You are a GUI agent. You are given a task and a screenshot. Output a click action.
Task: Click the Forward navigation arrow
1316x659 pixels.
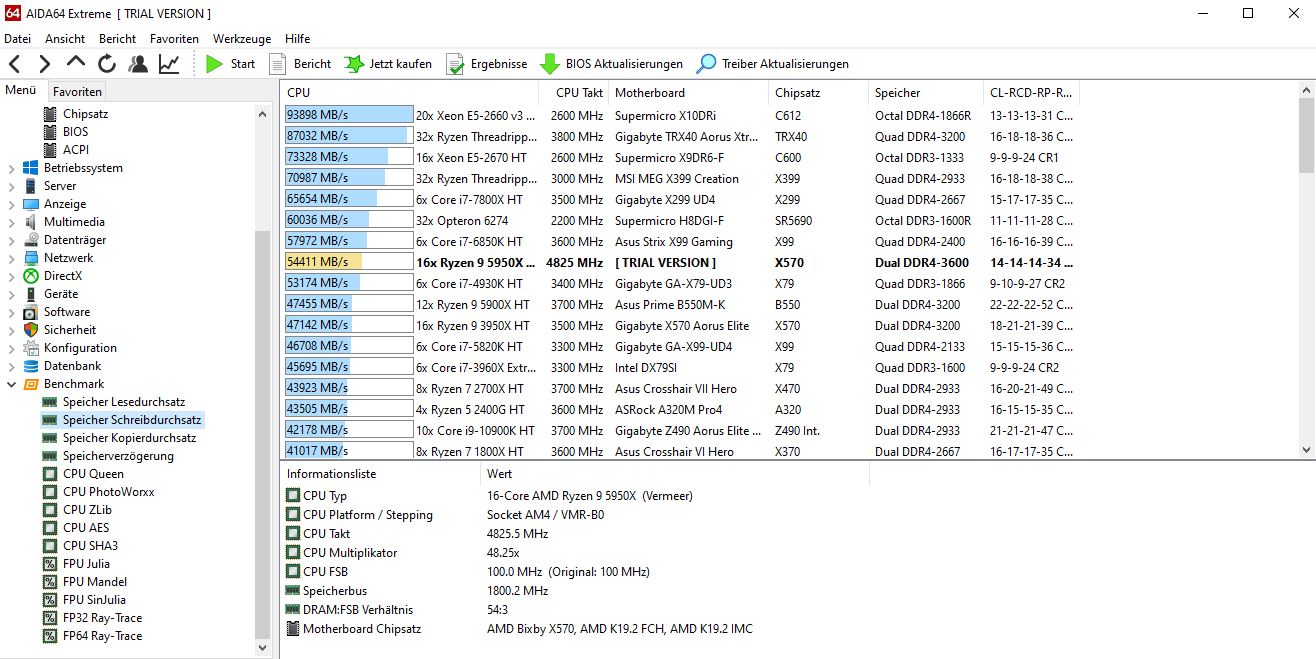point(44,64)
